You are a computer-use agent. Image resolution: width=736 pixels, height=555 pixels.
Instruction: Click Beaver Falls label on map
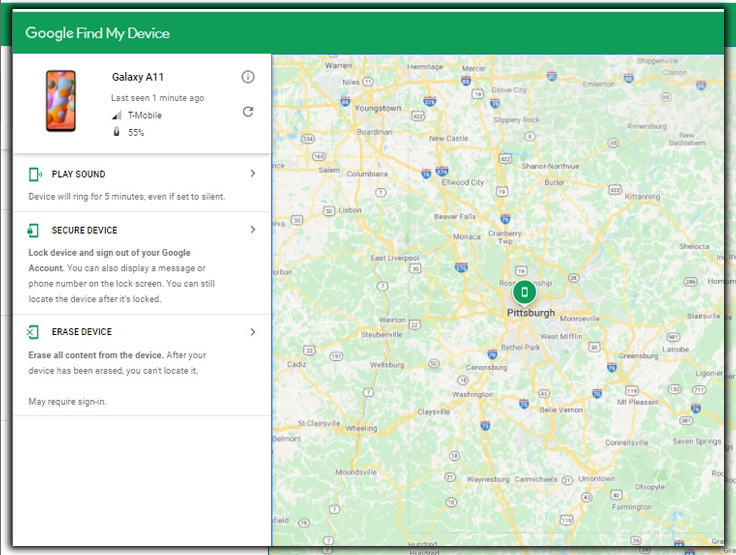455,216
